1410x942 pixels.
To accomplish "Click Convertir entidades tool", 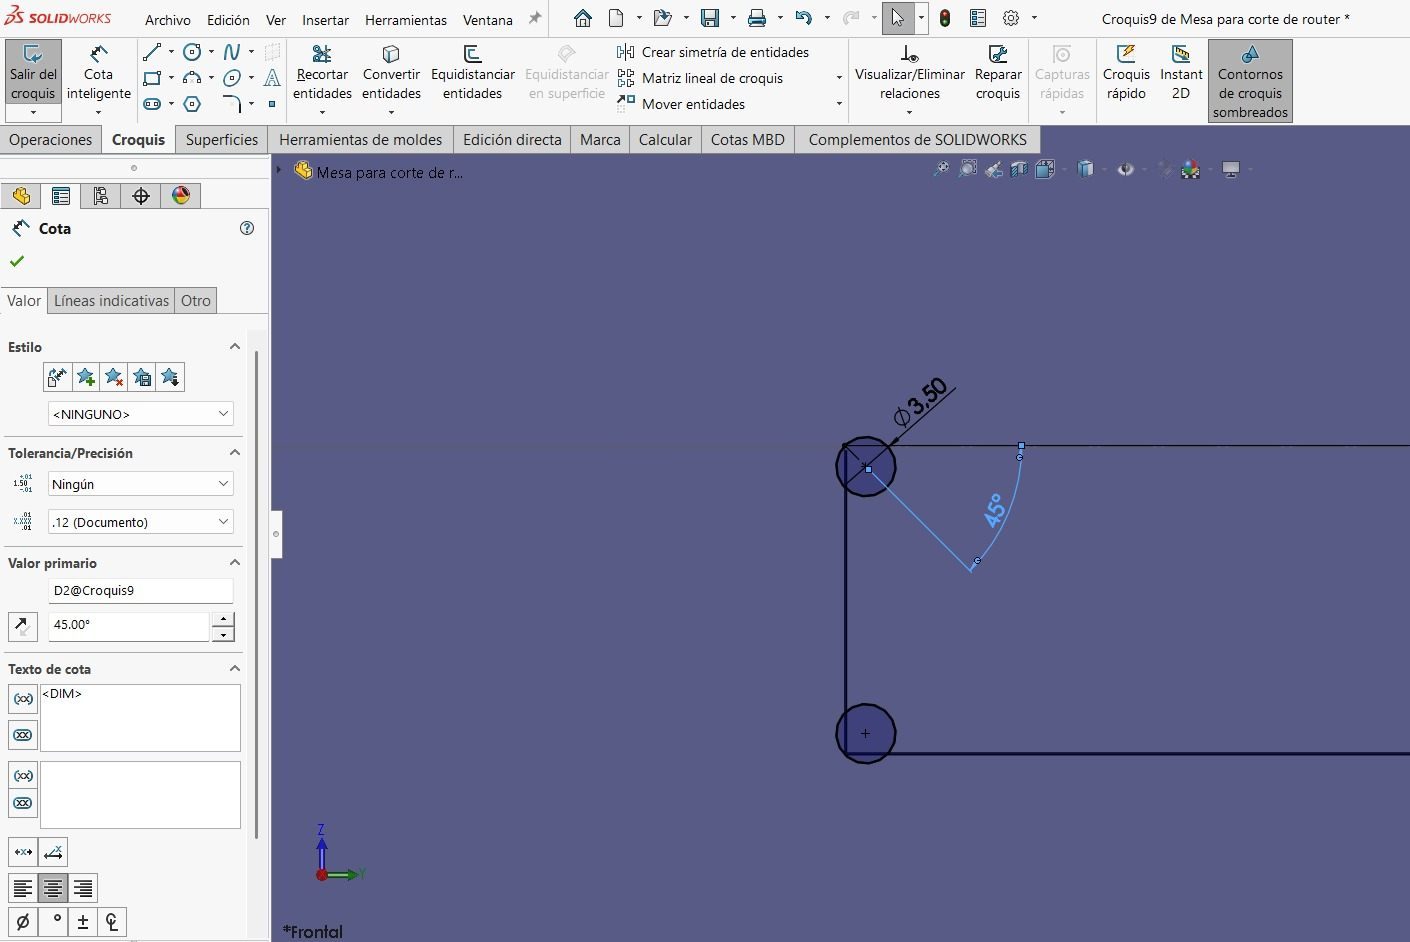I will click(391, 72).
